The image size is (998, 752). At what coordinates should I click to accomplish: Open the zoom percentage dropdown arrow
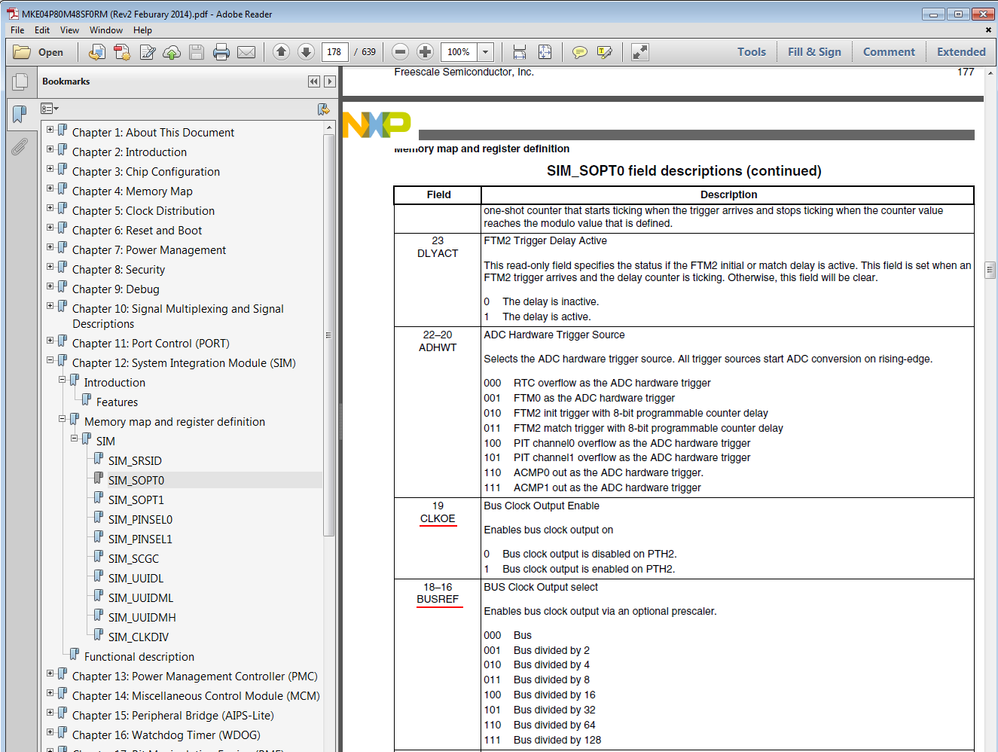[486, 52]
